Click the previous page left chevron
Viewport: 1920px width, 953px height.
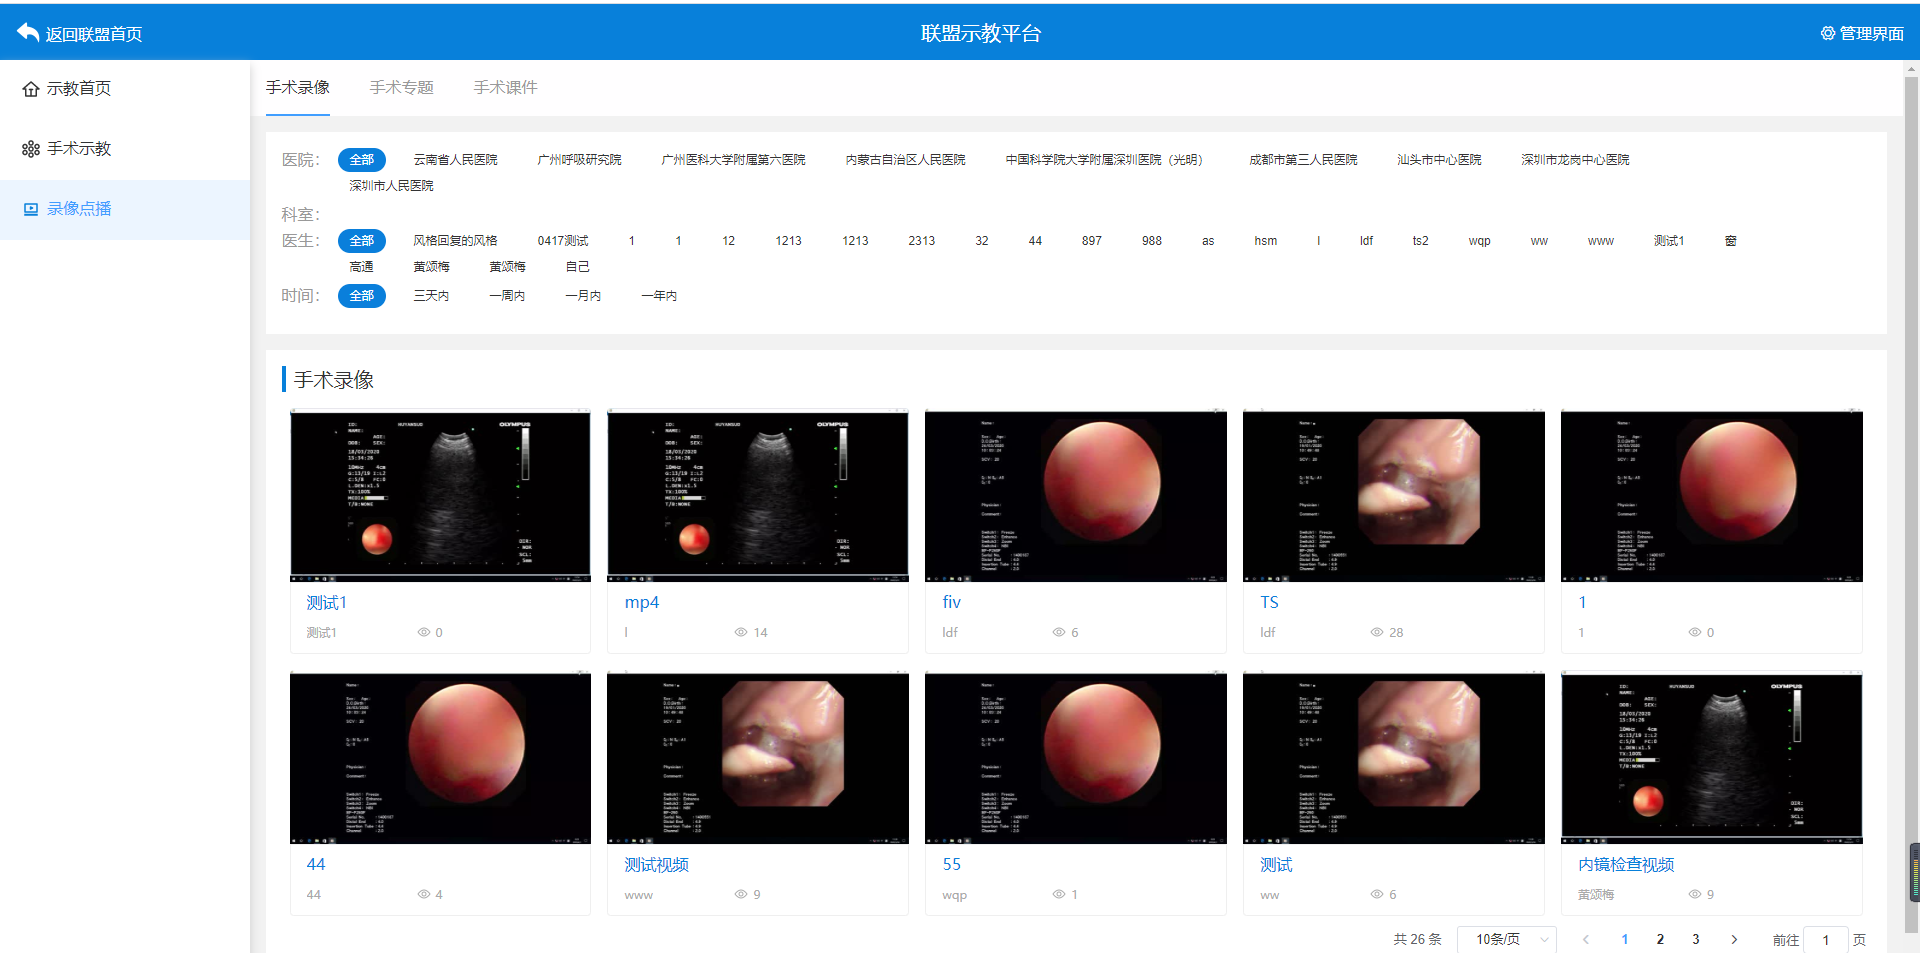(x=1586, y=939)
